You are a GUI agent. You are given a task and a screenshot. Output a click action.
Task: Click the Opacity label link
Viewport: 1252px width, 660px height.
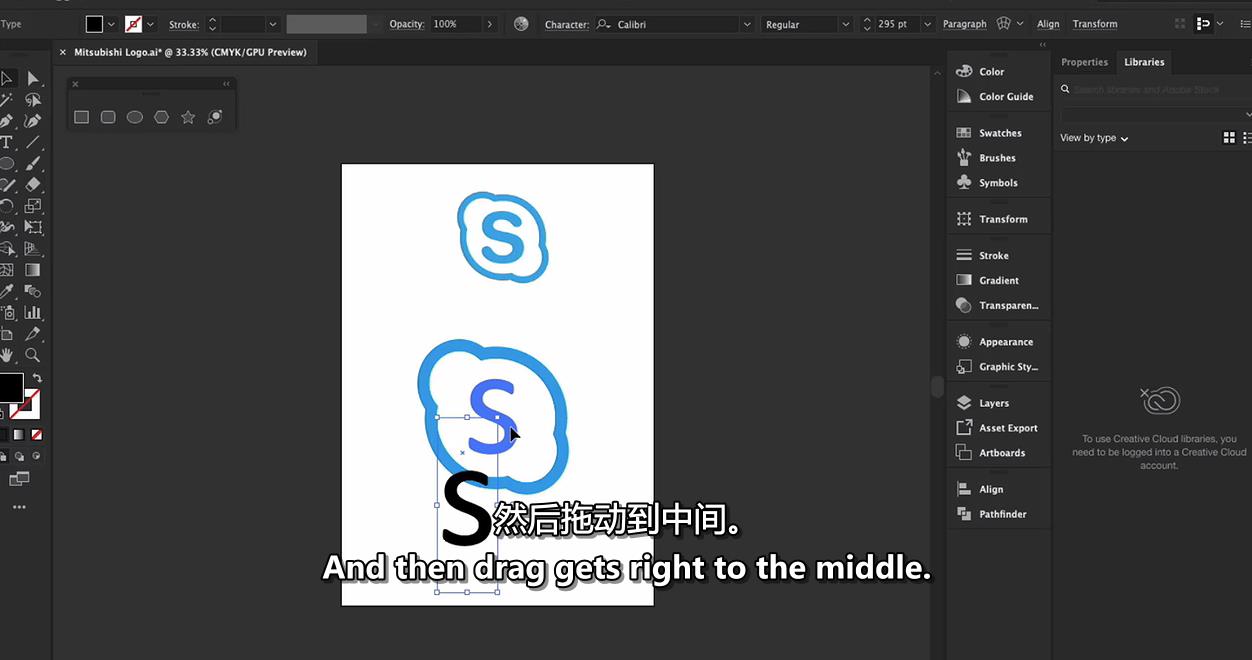(x=407, y=24)
